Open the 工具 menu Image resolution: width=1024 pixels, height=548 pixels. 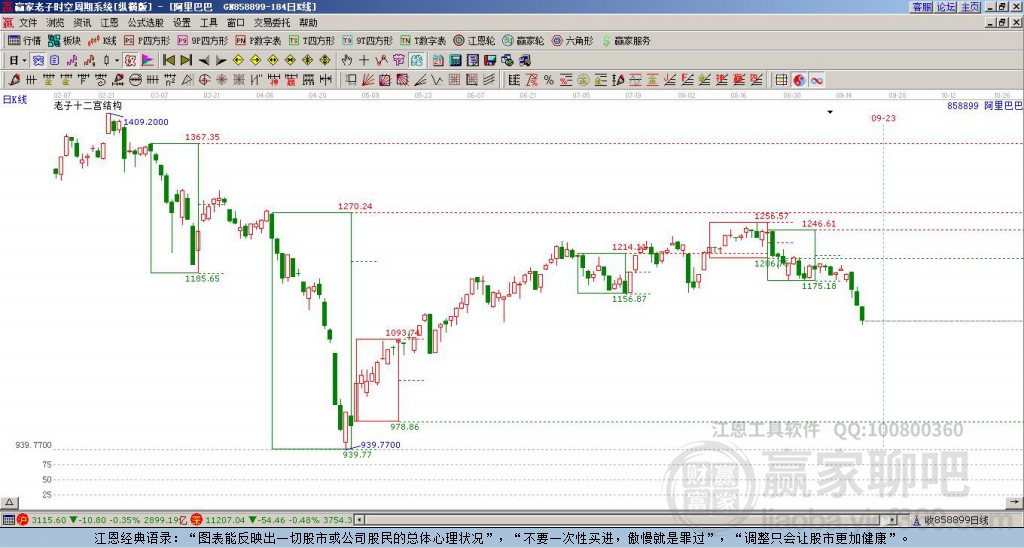click(208, 23)
